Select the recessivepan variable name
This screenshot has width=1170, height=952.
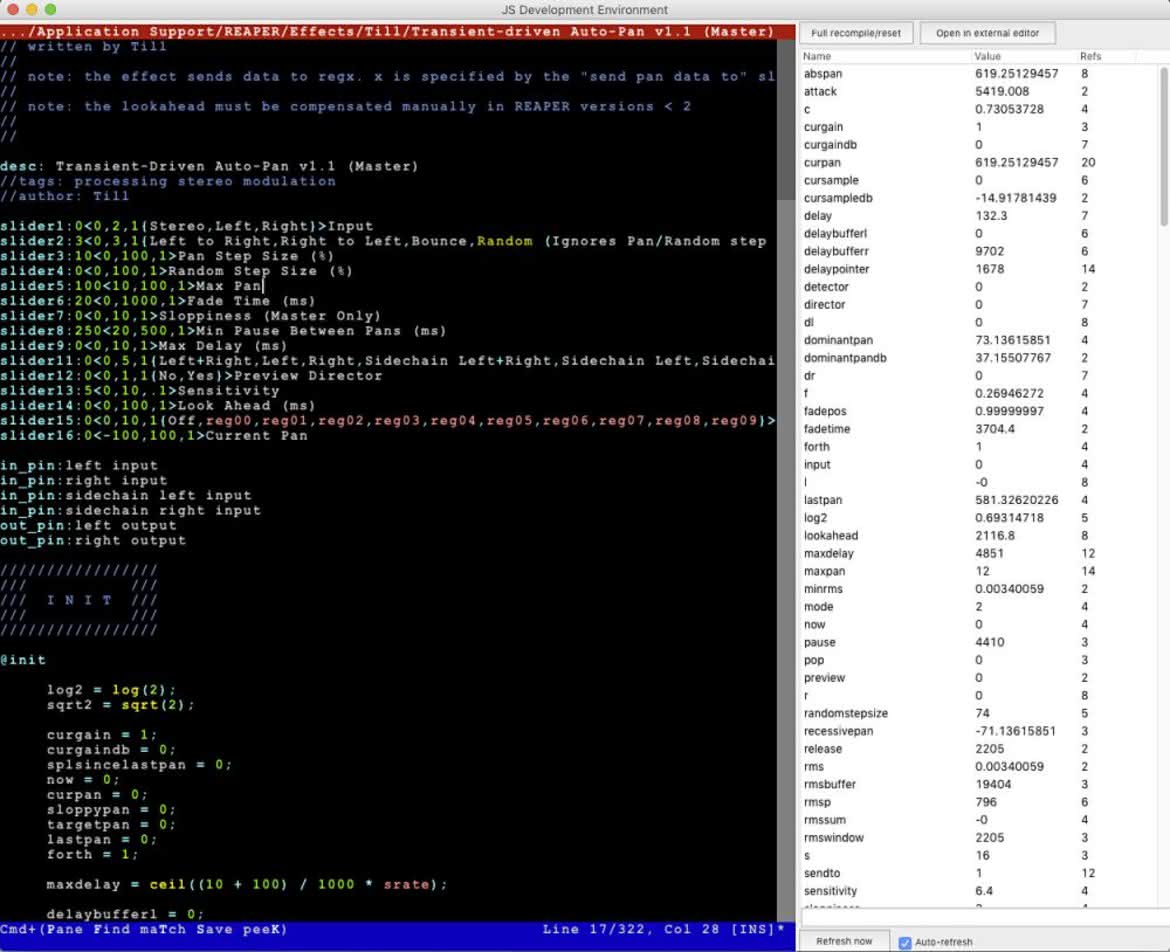[838, 731]
